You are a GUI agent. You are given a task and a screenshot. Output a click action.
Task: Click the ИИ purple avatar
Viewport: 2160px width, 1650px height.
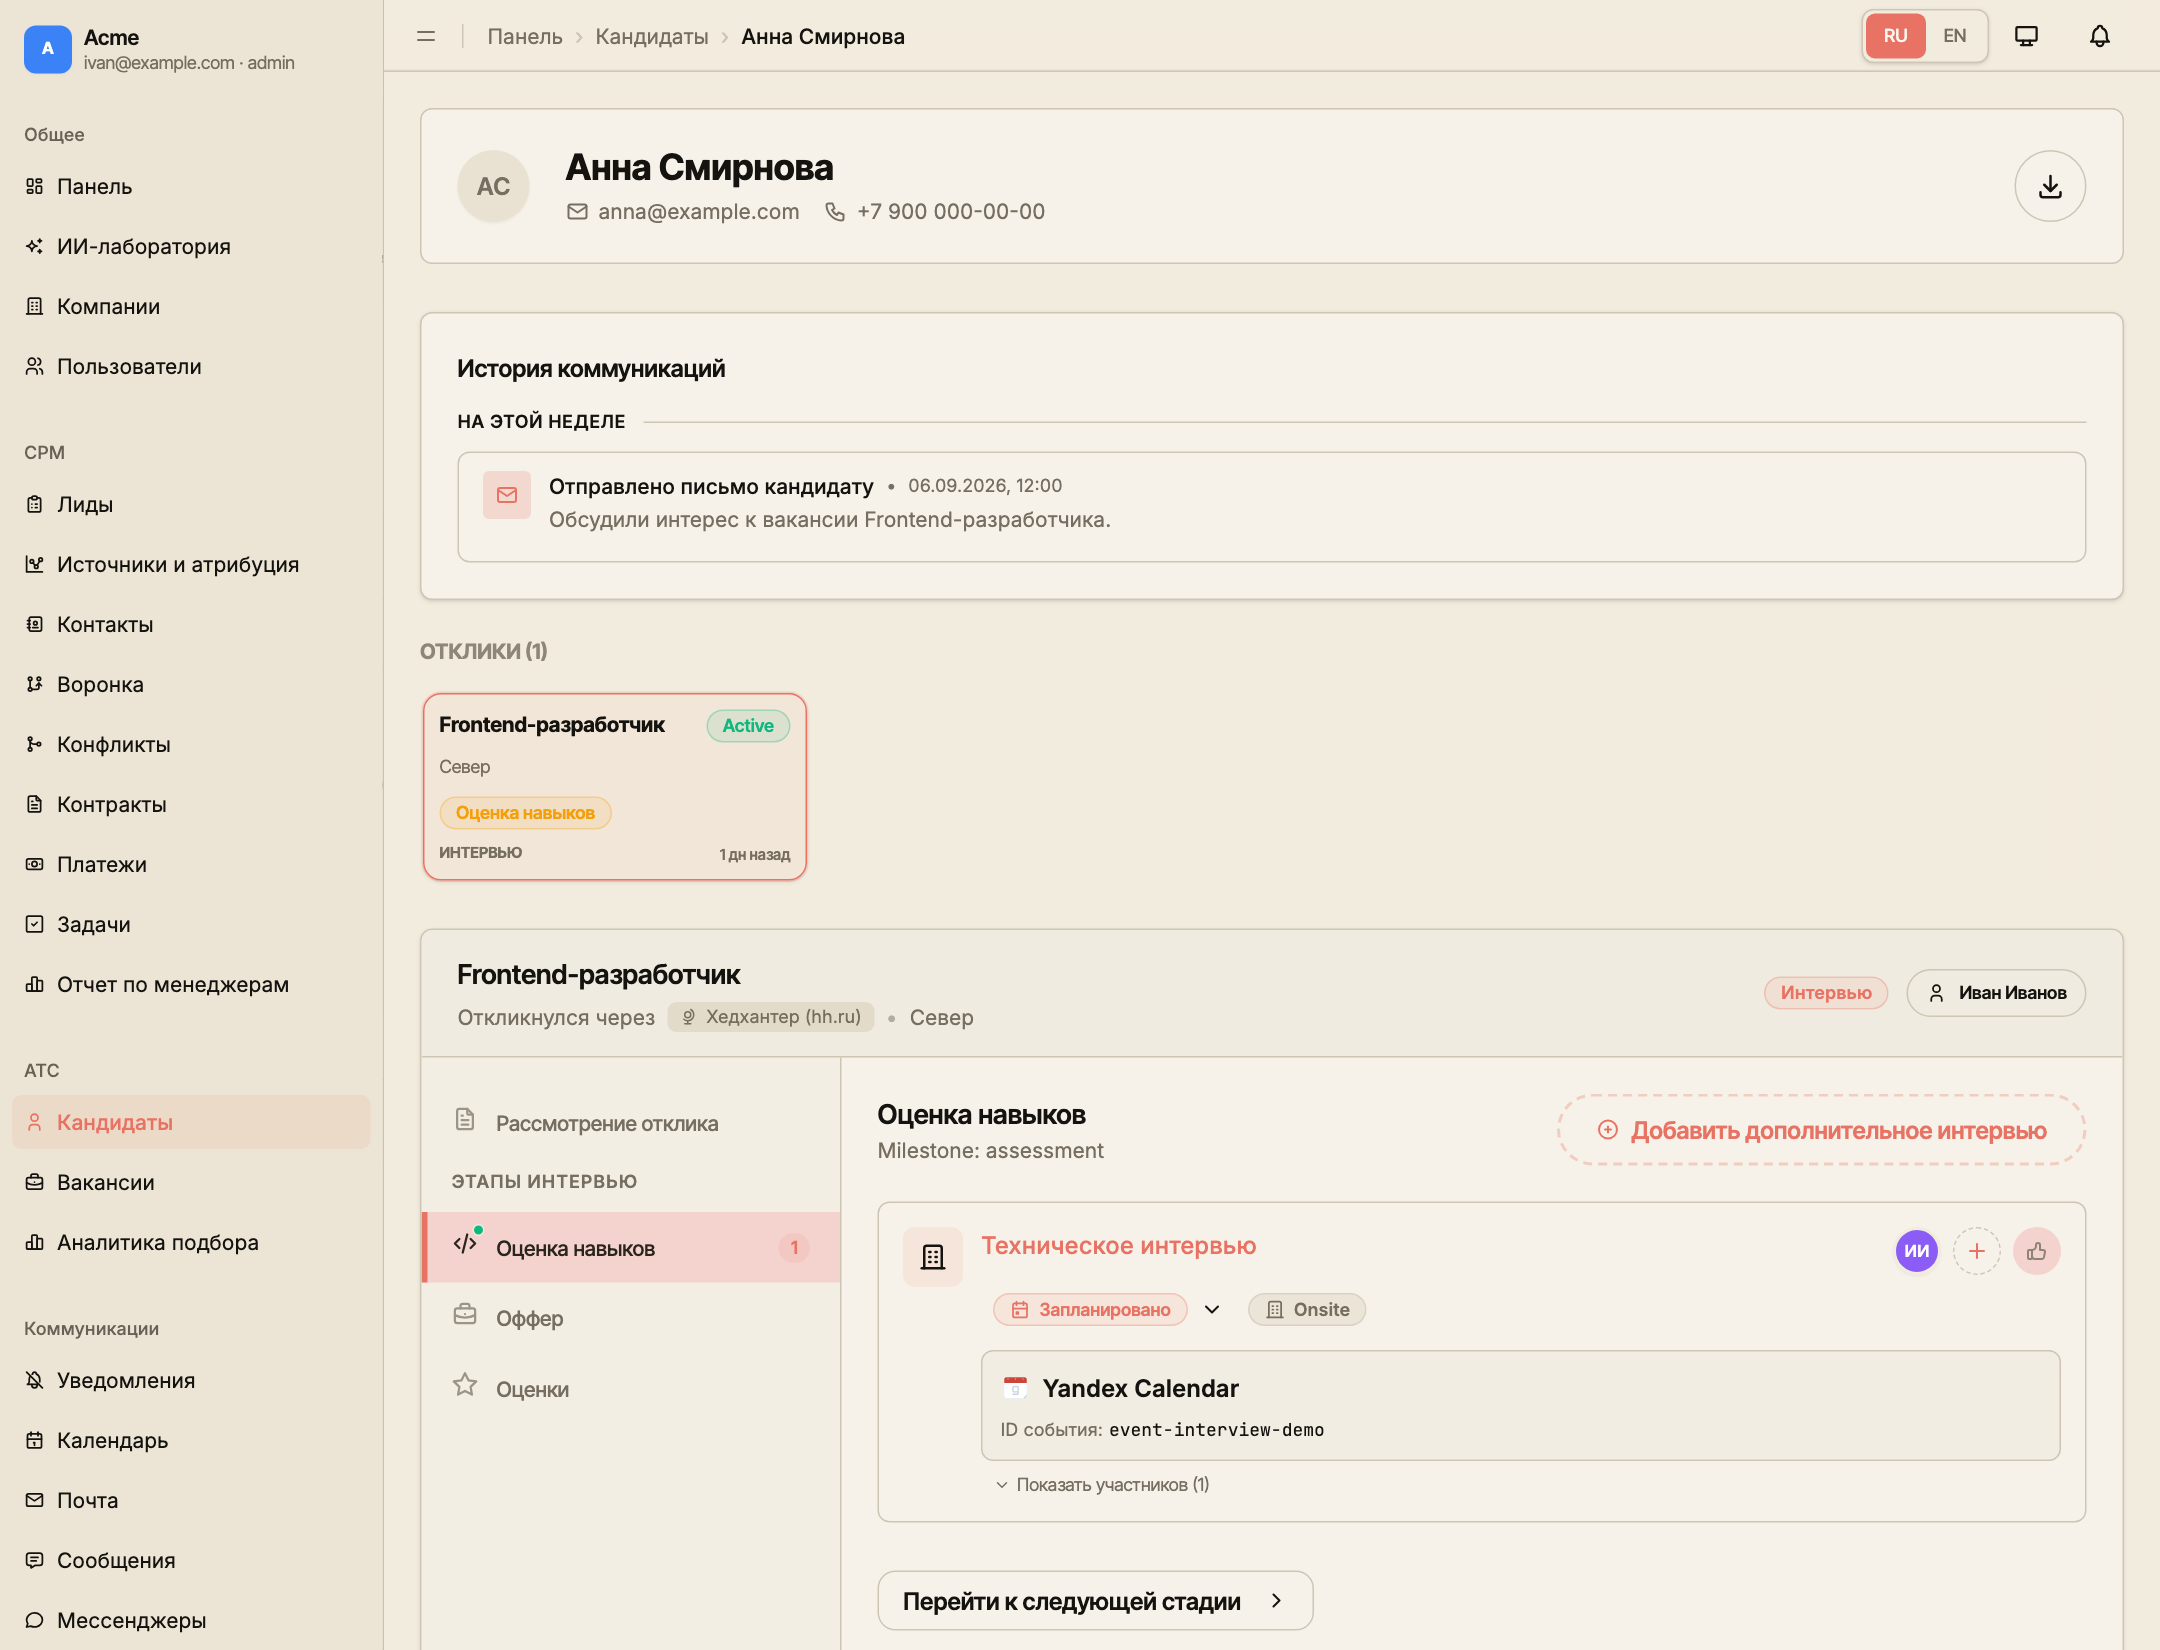[1916, 1251]
